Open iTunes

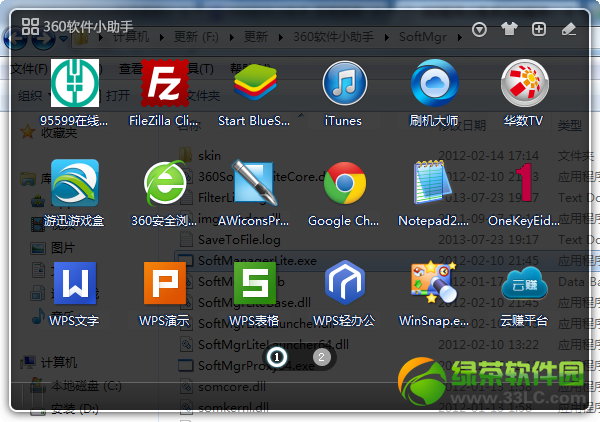click(345, 83)
